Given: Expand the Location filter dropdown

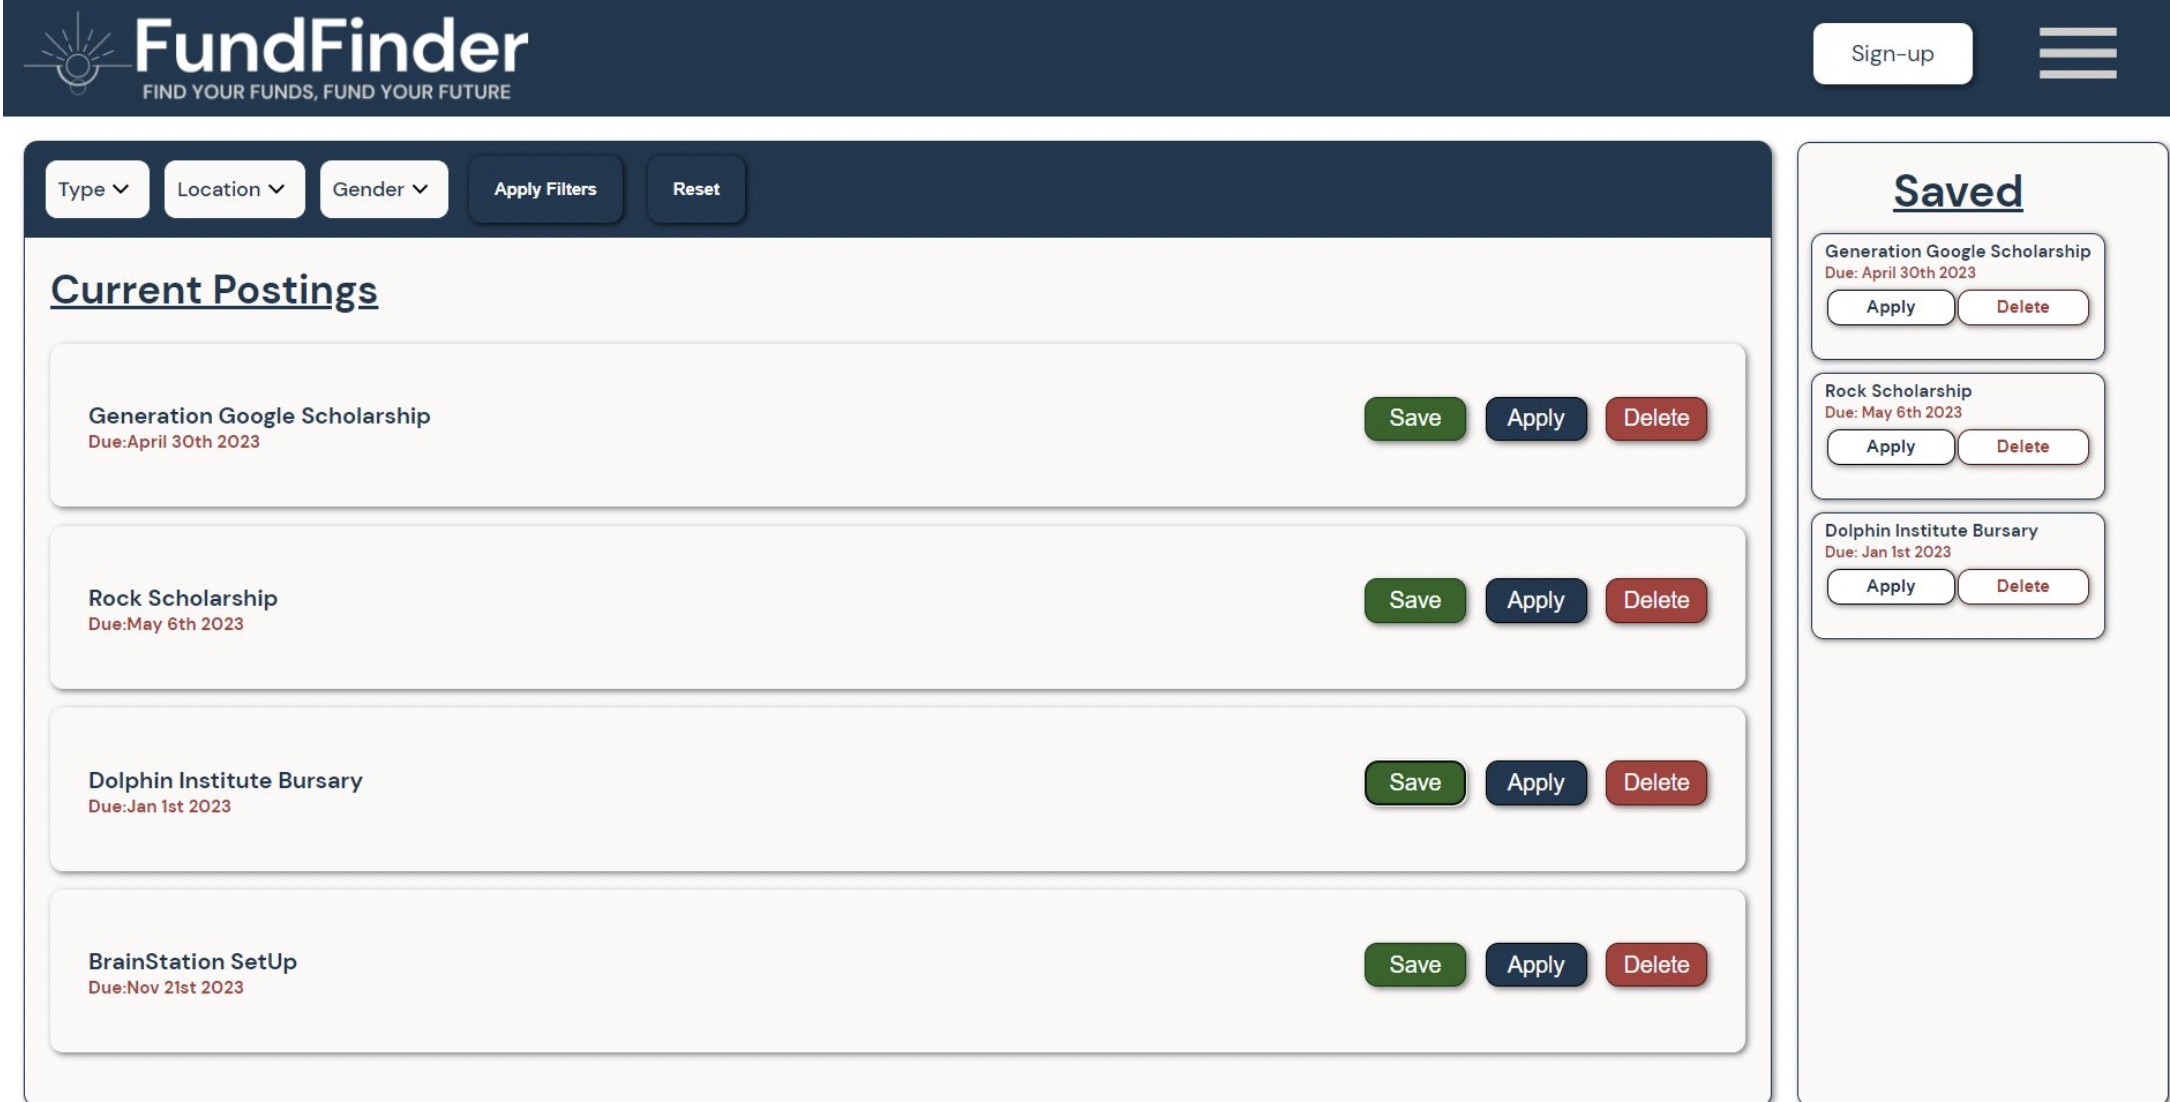Looking at the screenshot, I should (x=234, y=189).
